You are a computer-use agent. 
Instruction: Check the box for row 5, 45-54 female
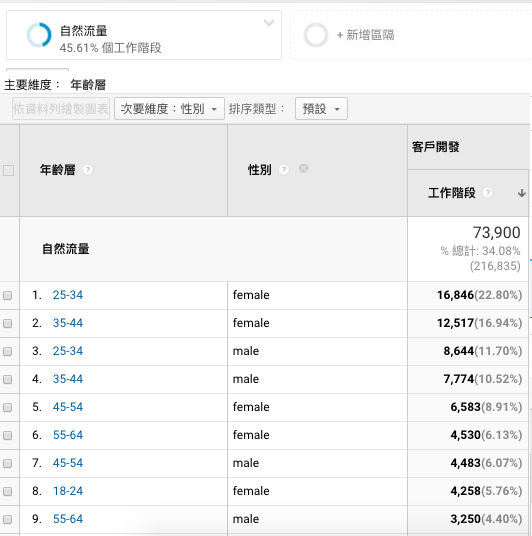pyautogui.click(x=8, y=407)
